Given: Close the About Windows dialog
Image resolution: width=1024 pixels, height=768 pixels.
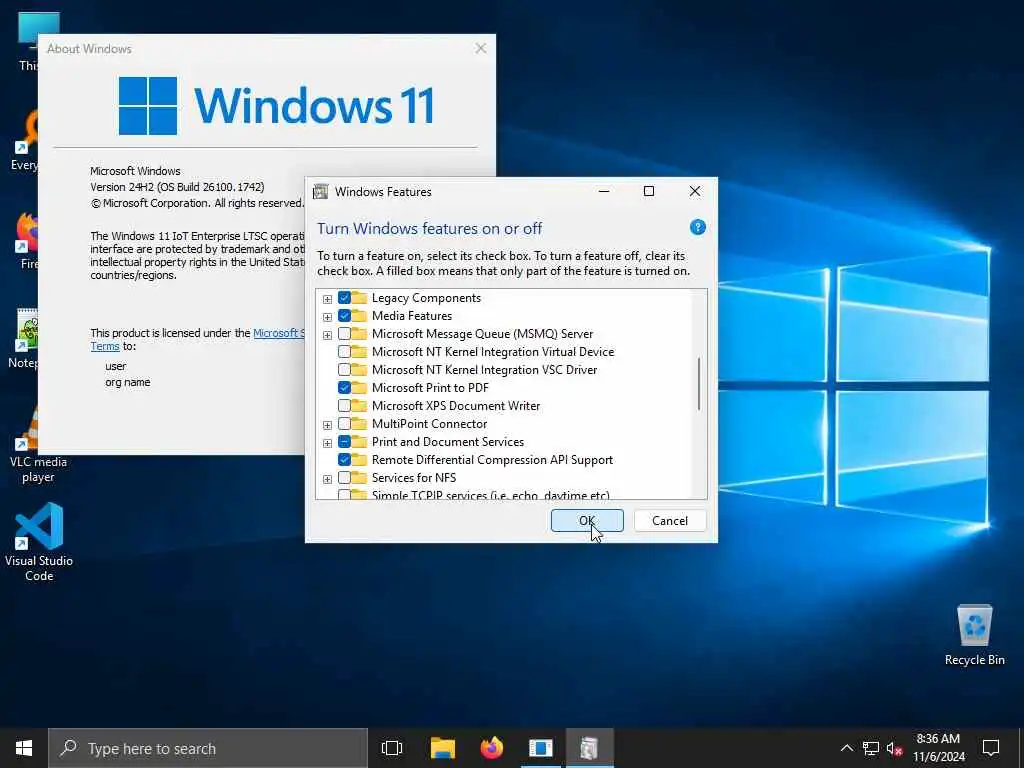Looking at the screenshot, I should 481,48.
